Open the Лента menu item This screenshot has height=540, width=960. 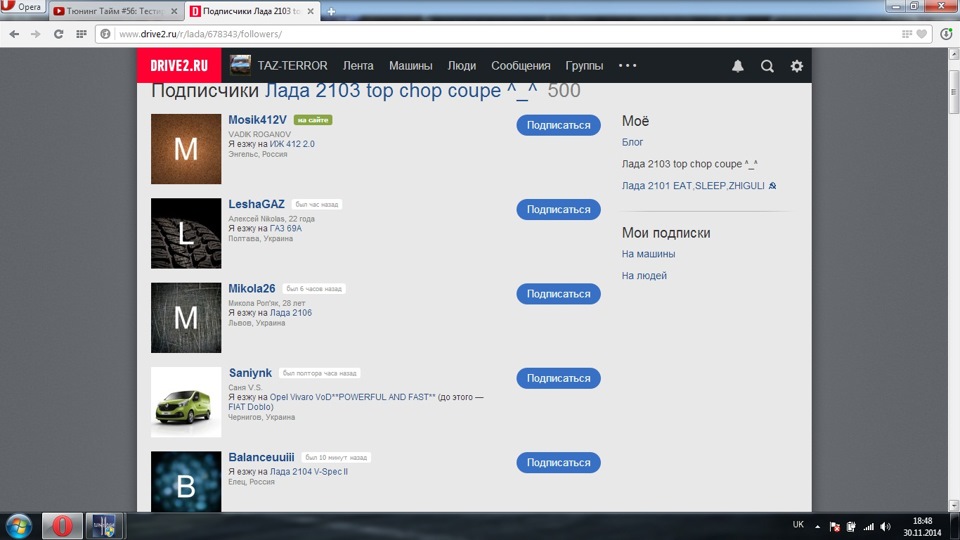pos(358,66)
